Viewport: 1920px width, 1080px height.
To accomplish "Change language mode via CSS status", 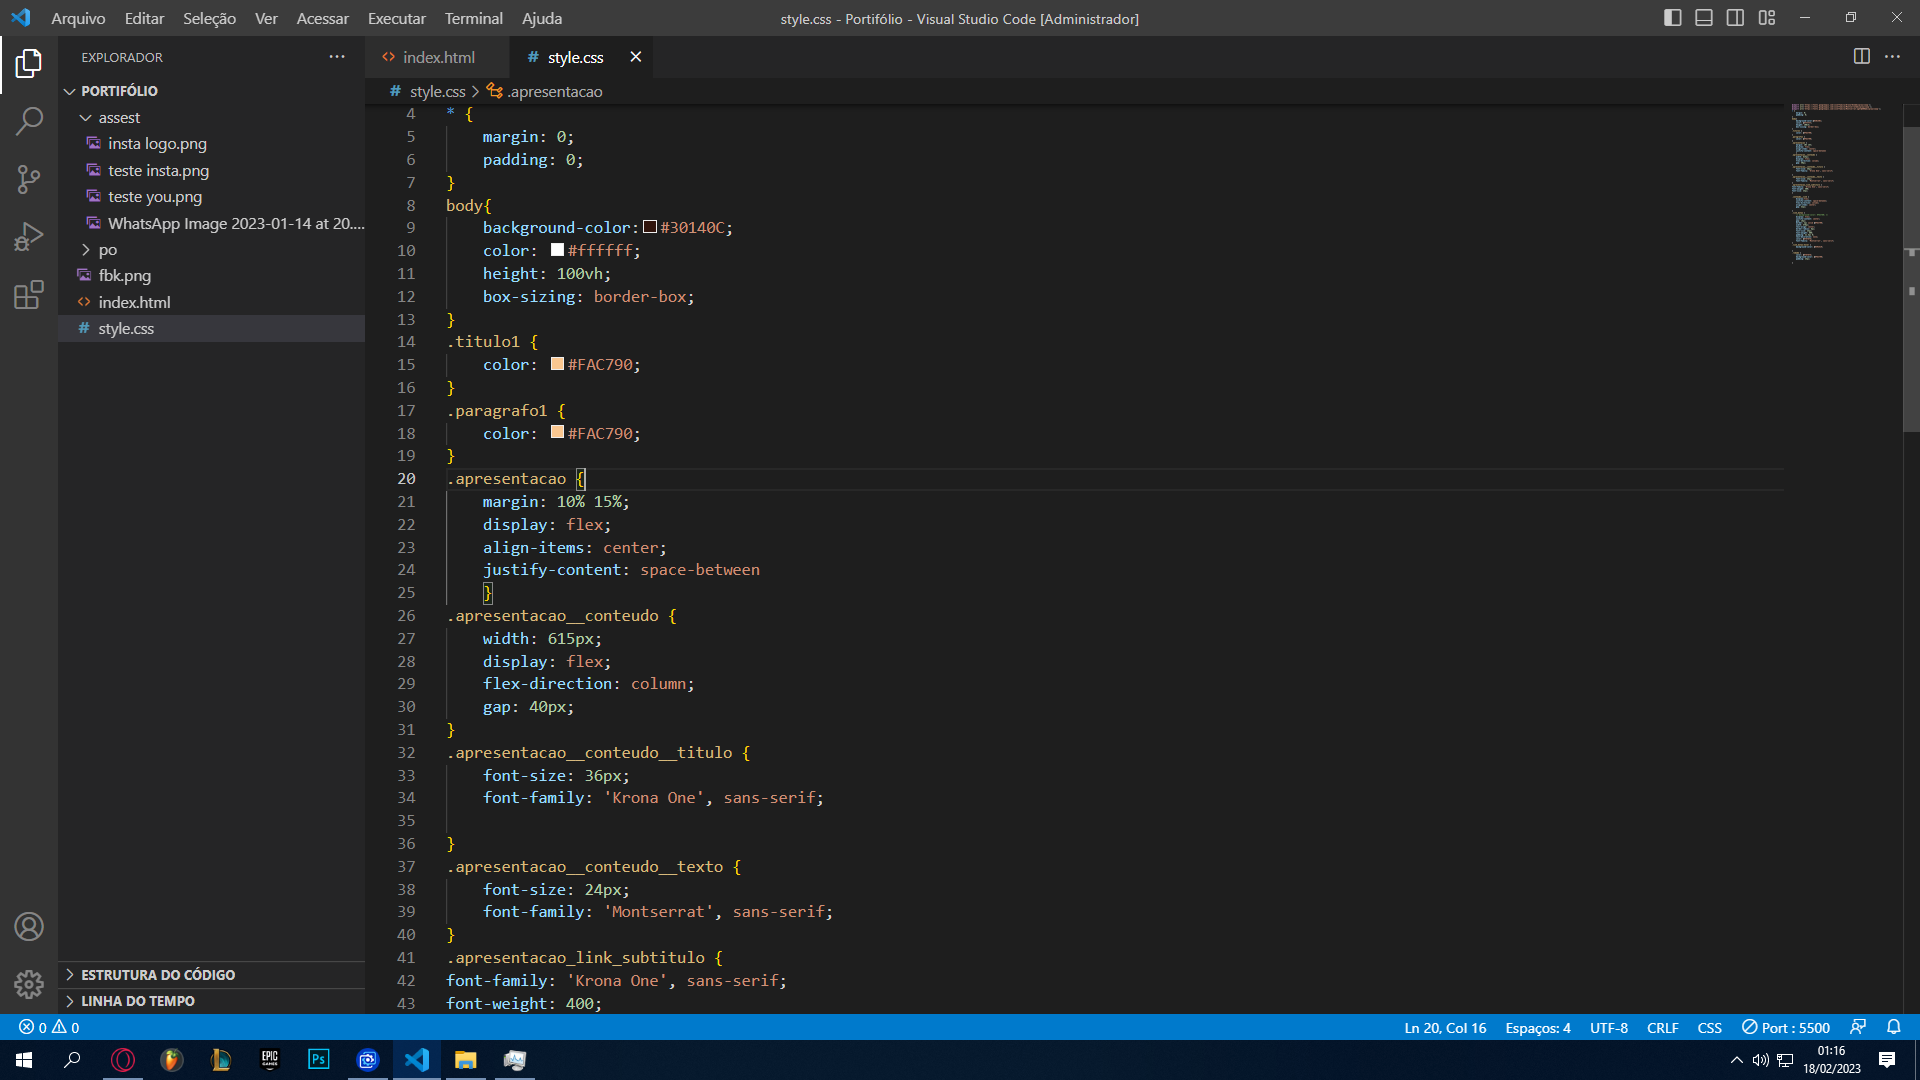I will (1710, 1028).
